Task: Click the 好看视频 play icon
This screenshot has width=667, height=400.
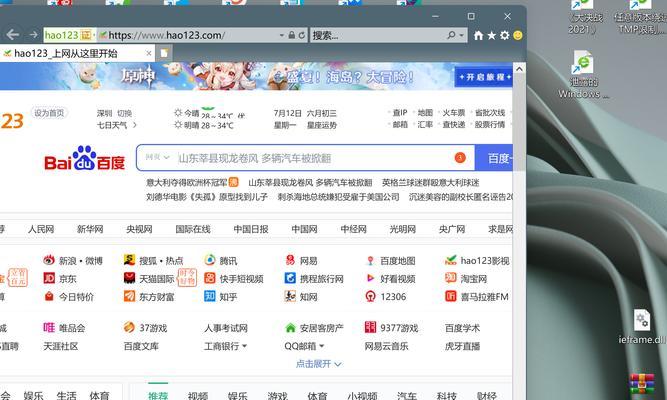Action: coord(370,278)
